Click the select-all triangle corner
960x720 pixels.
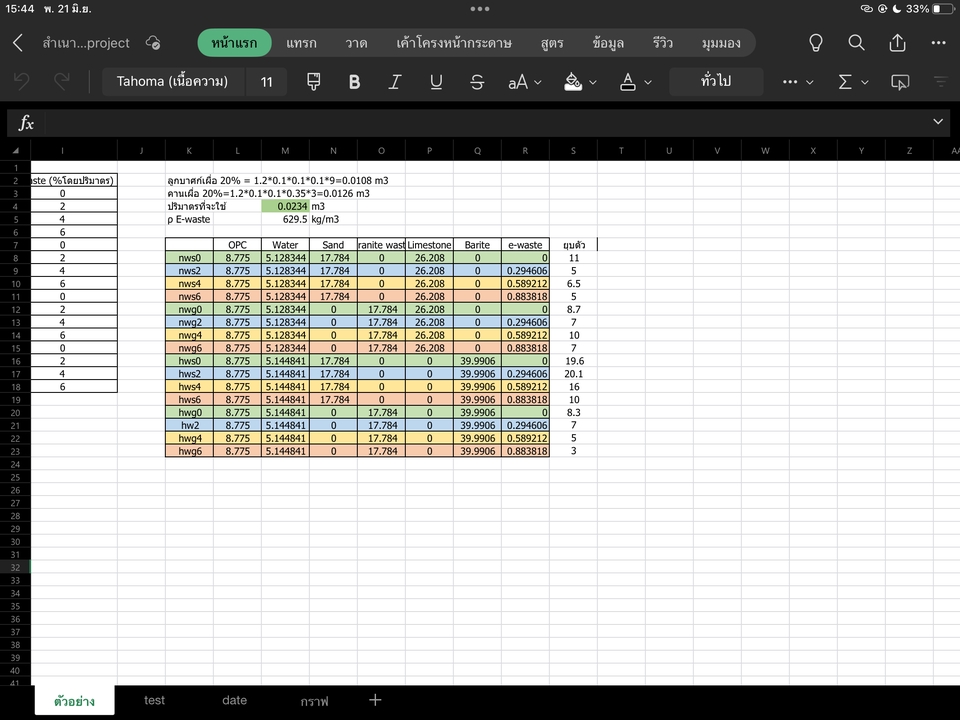(15, 151)
